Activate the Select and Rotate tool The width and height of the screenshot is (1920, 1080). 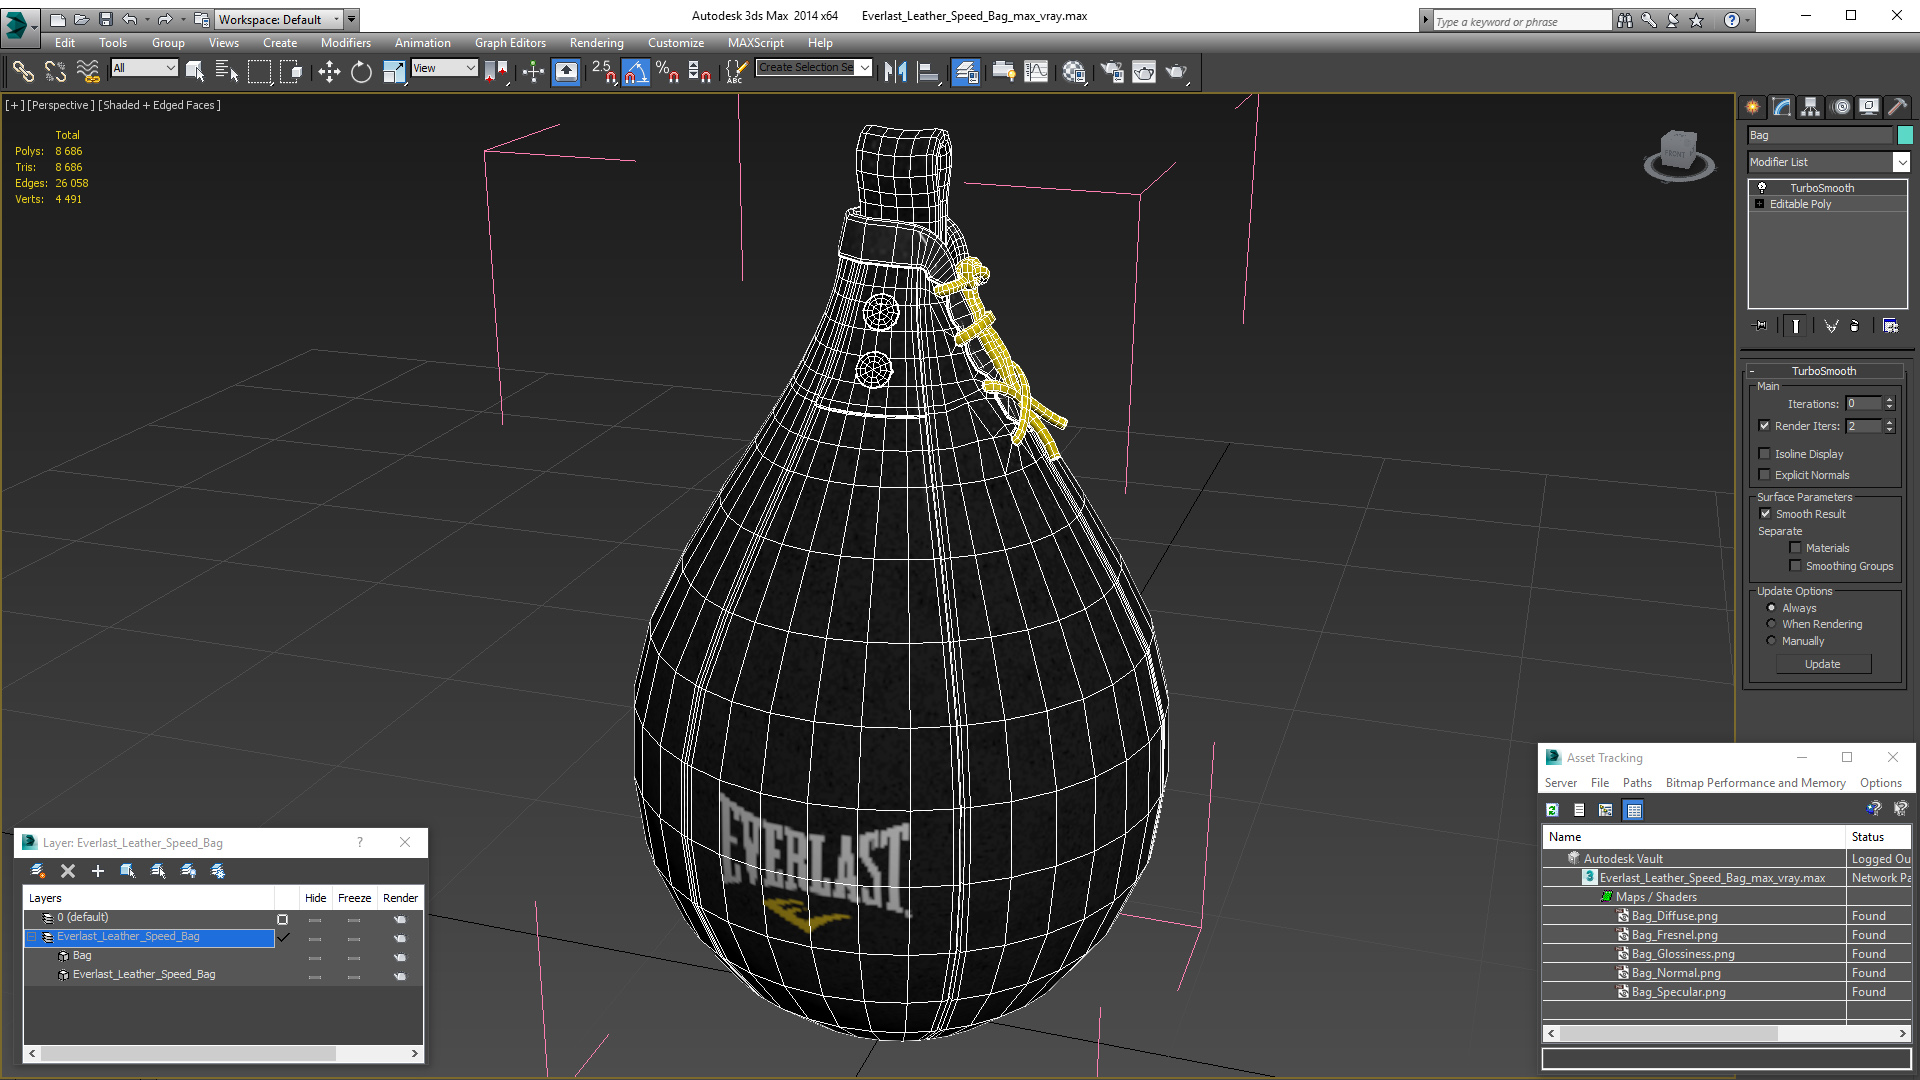point(361,71)
